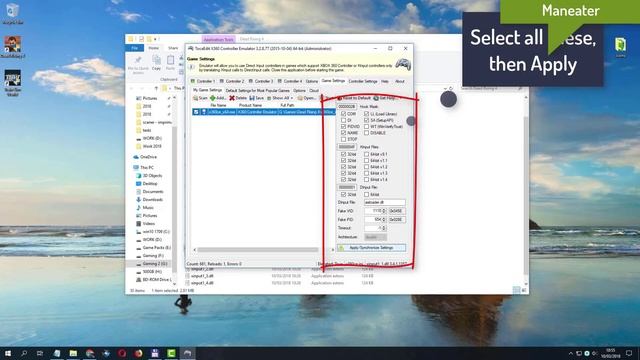640x360 pixels.
Task: Toggle the NAME checkbox
Action: (x=343, y=133)
